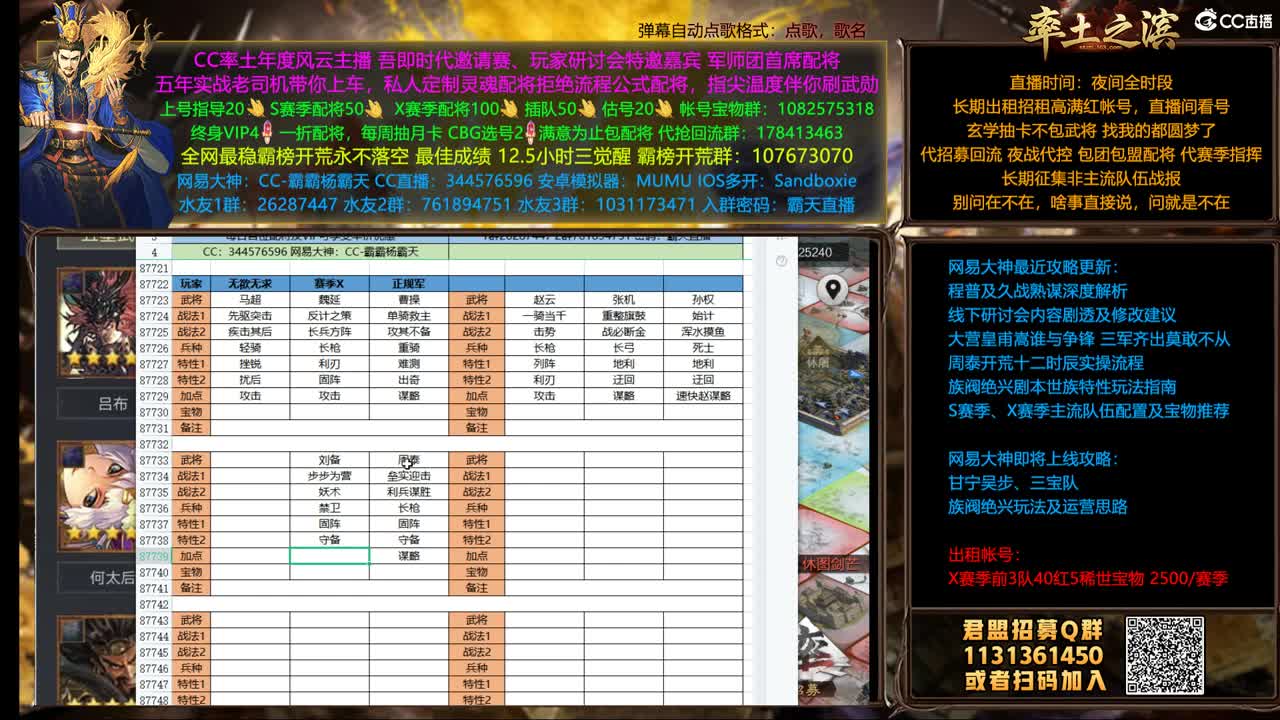Click the 始计 tactic cell

(703, 316)
